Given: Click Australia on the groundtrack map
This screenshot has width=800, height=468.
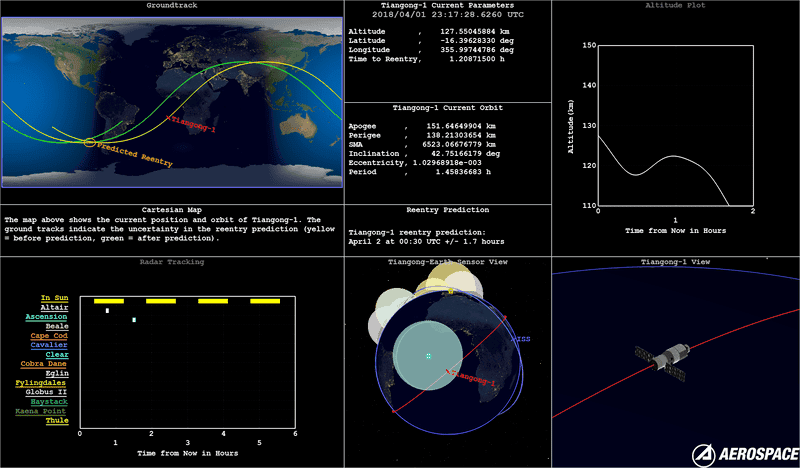Looking at the screenshot, I should (x=299, y=126).
